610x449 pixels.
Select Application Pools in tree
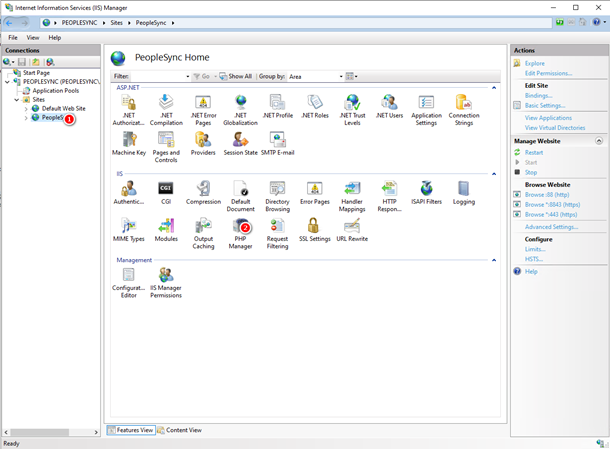pyautogui.click(x=55, y=91)
